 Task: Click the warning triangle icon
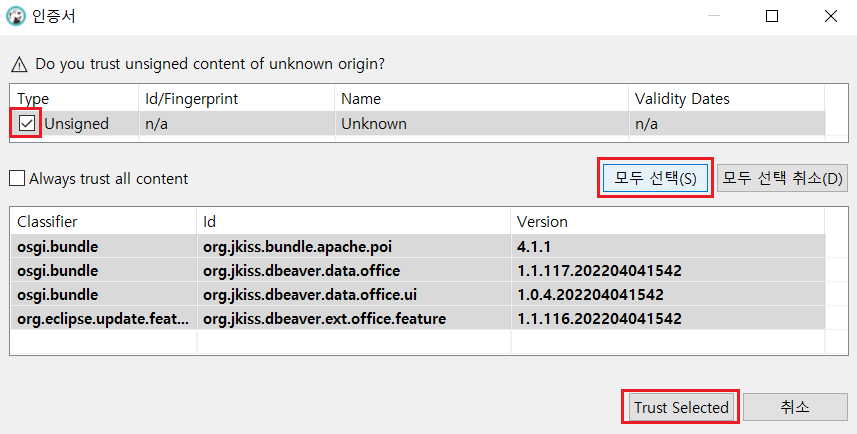(18, 64)
